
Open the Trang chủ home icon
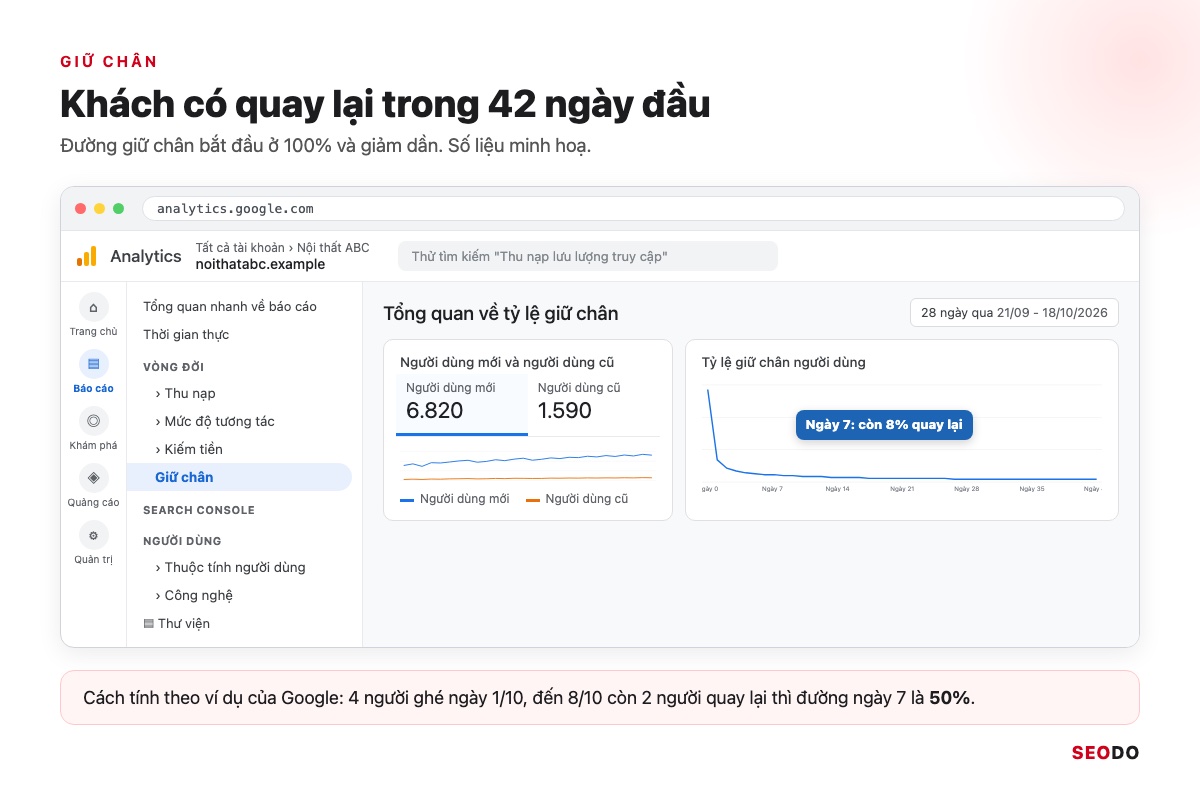[94, 307]
